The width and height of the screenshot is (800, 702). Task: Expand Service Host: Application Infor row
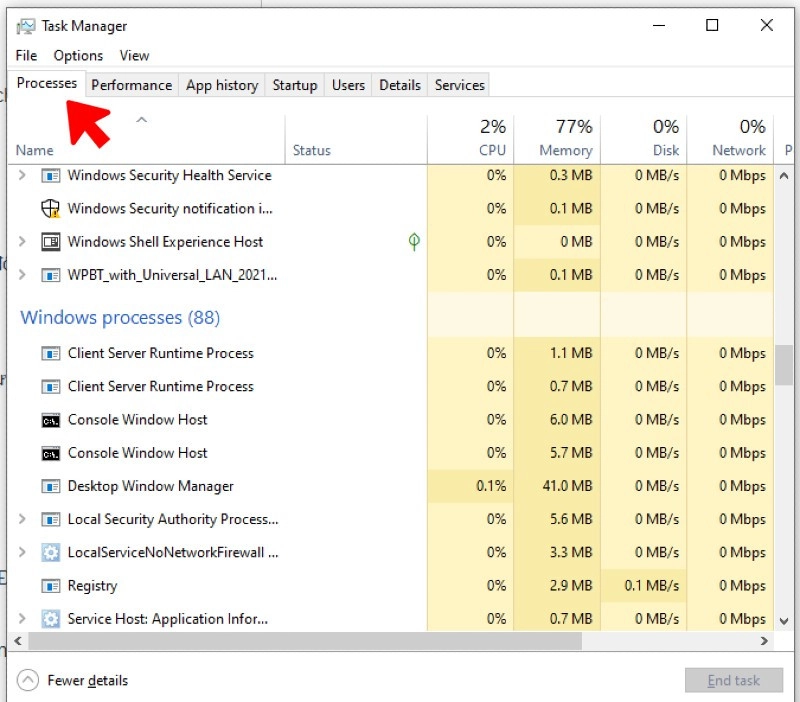(22, 619)
